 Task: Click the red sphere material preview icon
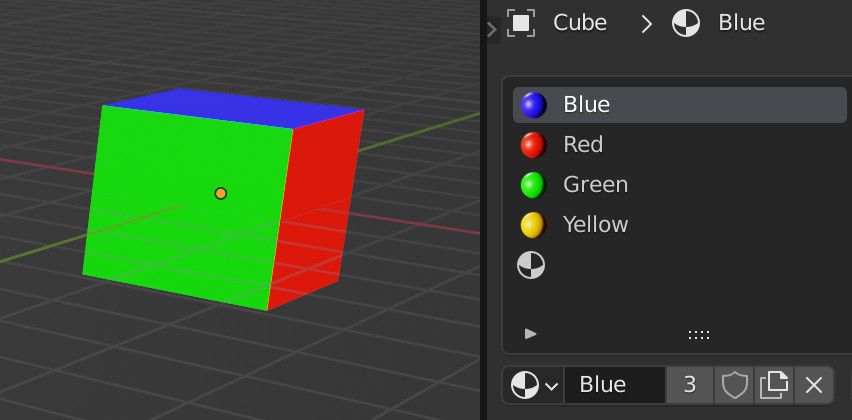(533, 145)
